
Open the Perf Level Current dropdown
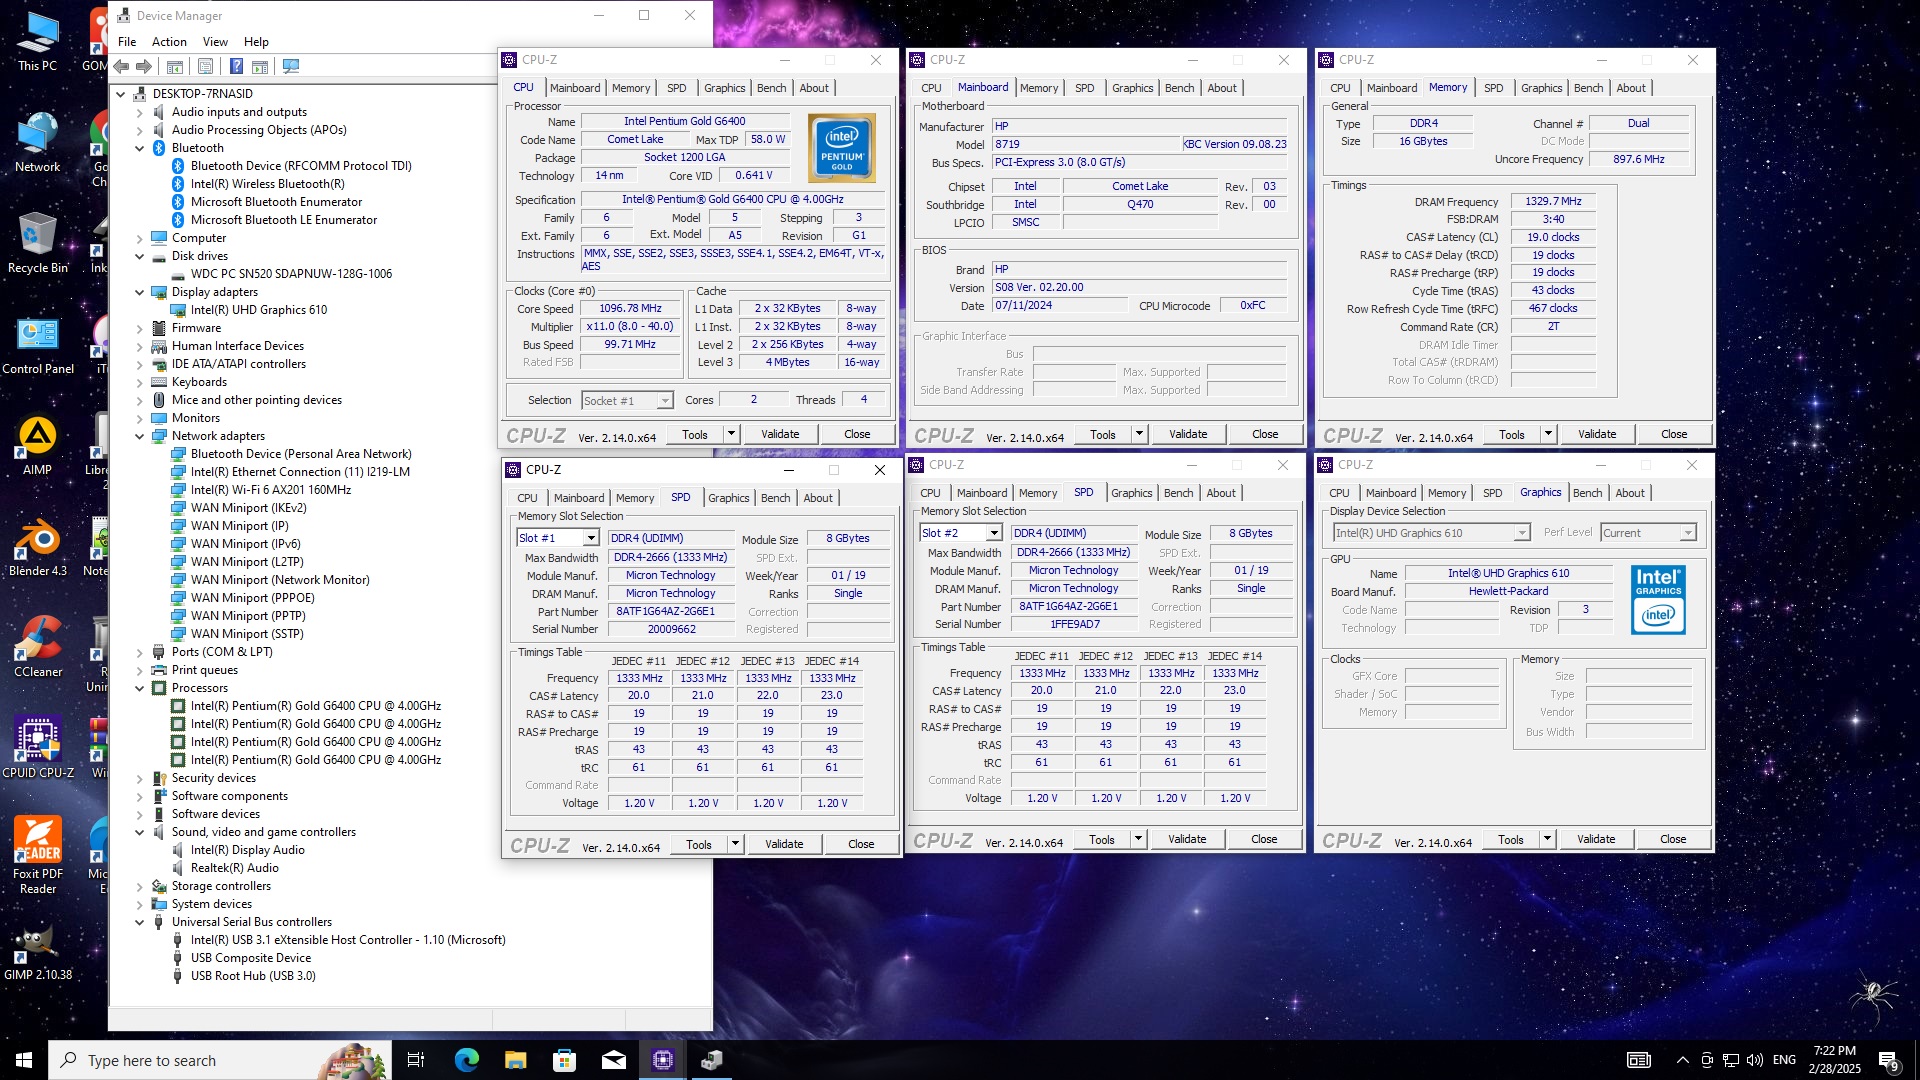(1688, 533)
